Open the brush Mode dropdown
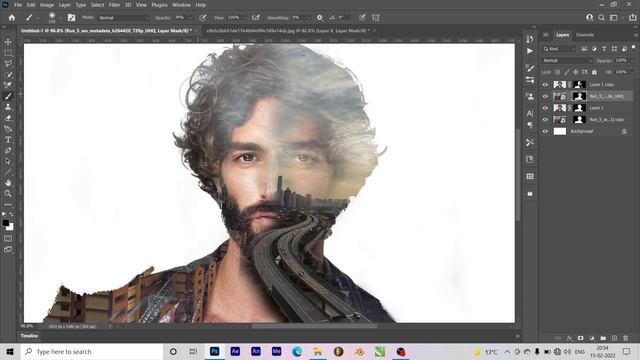This screenshot has height=360, width=640. pyautogui.click(x=124, y=18)
